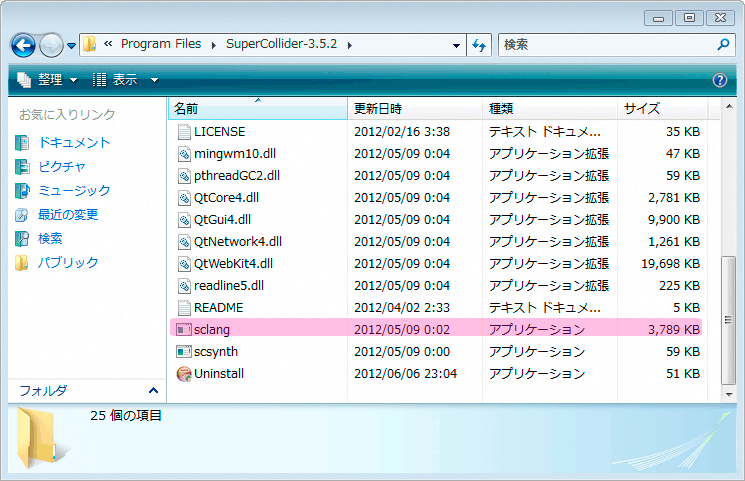Image resolution: width=745 pixels, height=481 pixels.
Task: Open the help question mark icon
Action: pyautogui.click(x=719, y=80)
